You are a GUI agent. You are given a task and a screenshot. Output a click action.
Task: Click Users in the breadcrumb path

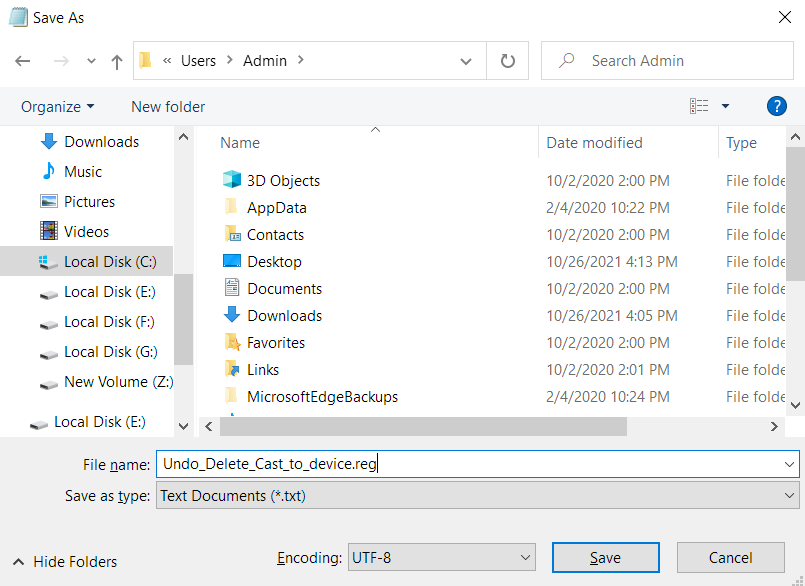[x=198, y=60]
